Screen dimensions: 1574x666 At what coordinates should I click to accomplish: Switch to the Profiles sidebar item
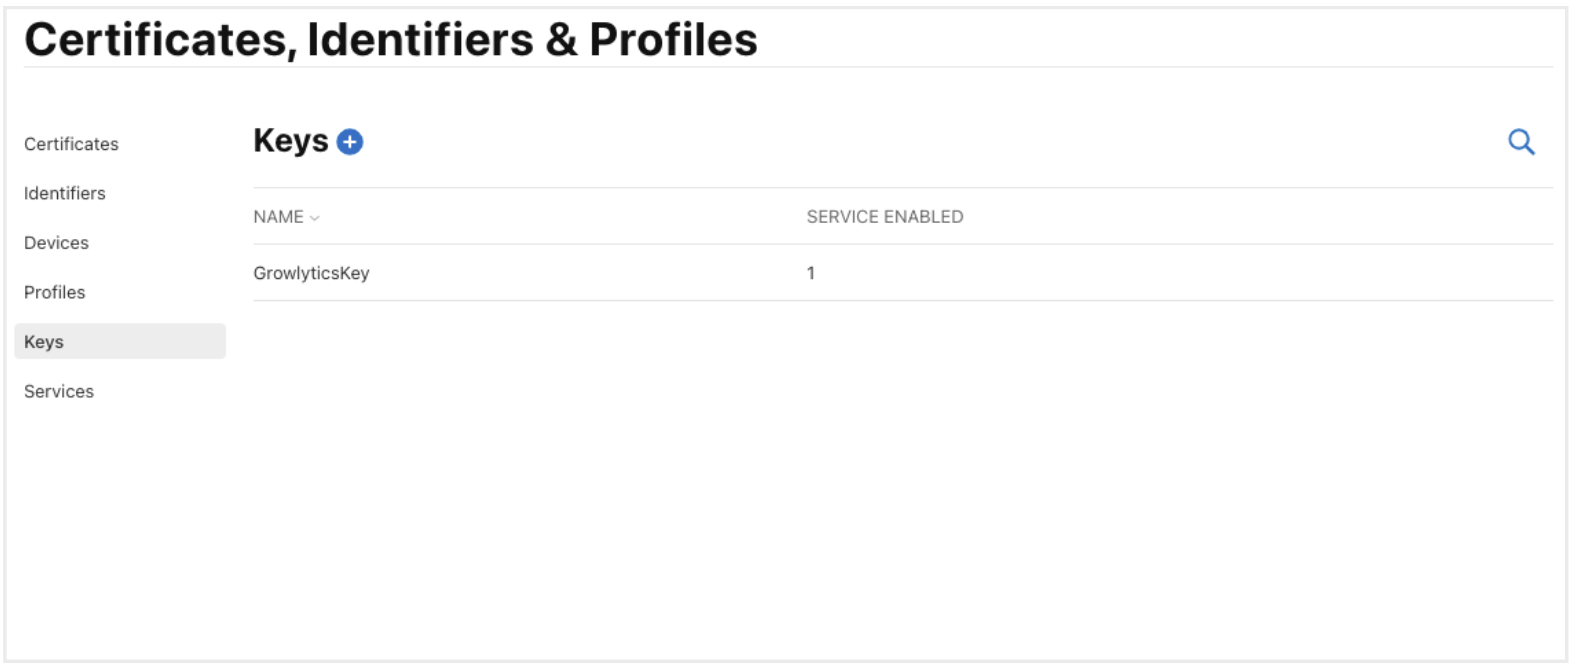click(x=55, y=292)
